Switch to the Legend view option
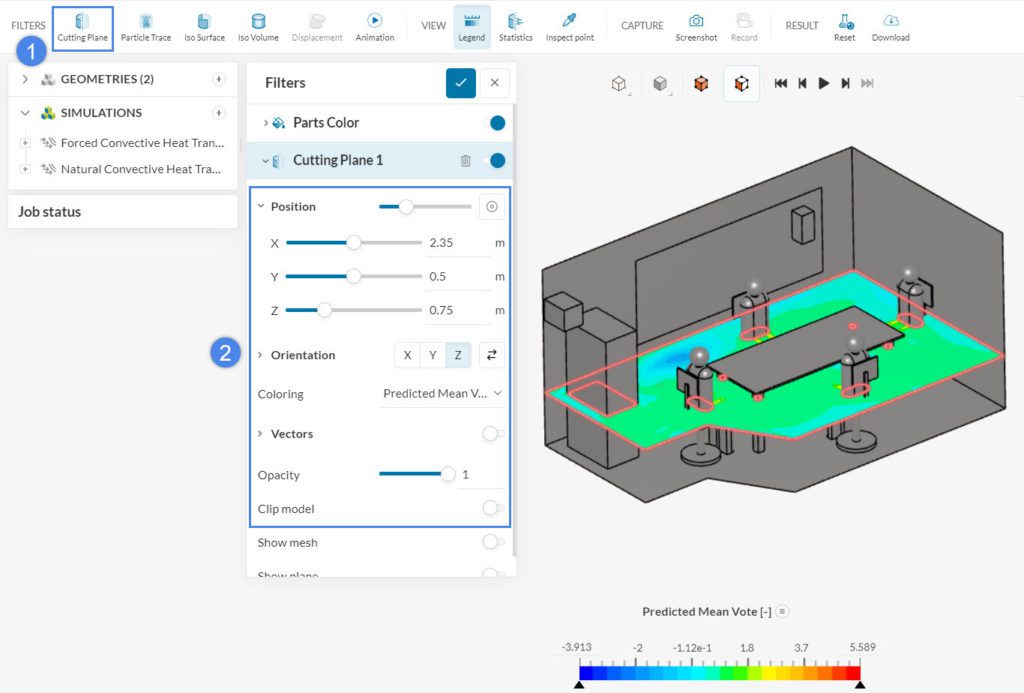 point(471,25)
